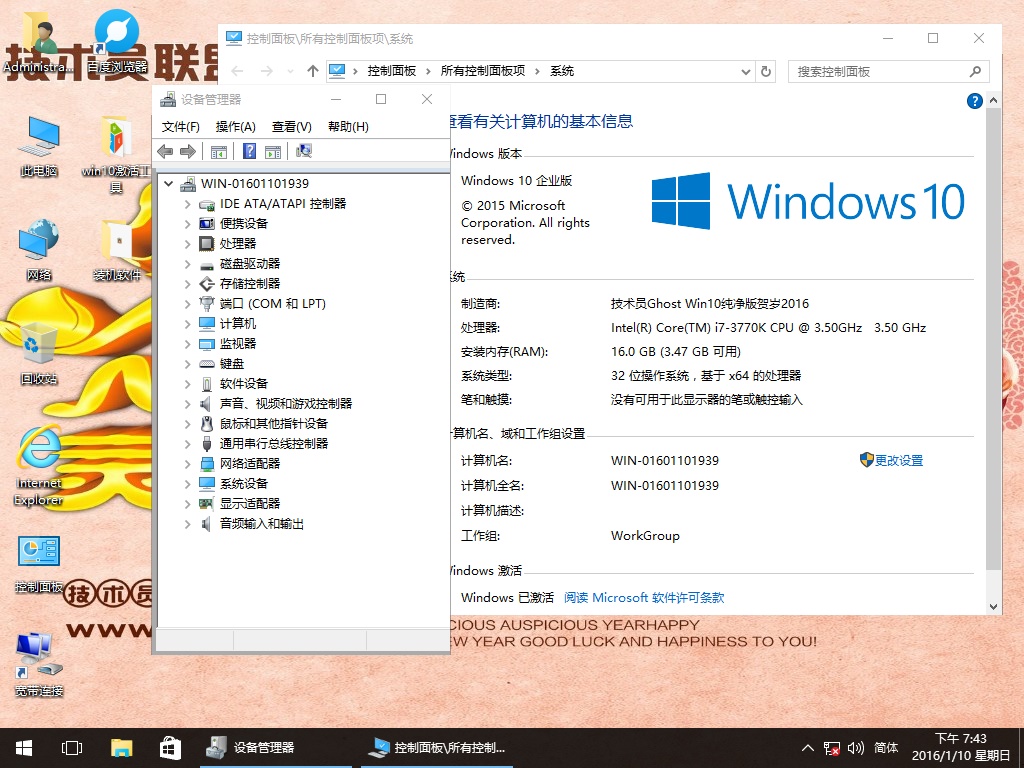Open the Windows Start button
1024x768 pixels.
click(24, 748)
